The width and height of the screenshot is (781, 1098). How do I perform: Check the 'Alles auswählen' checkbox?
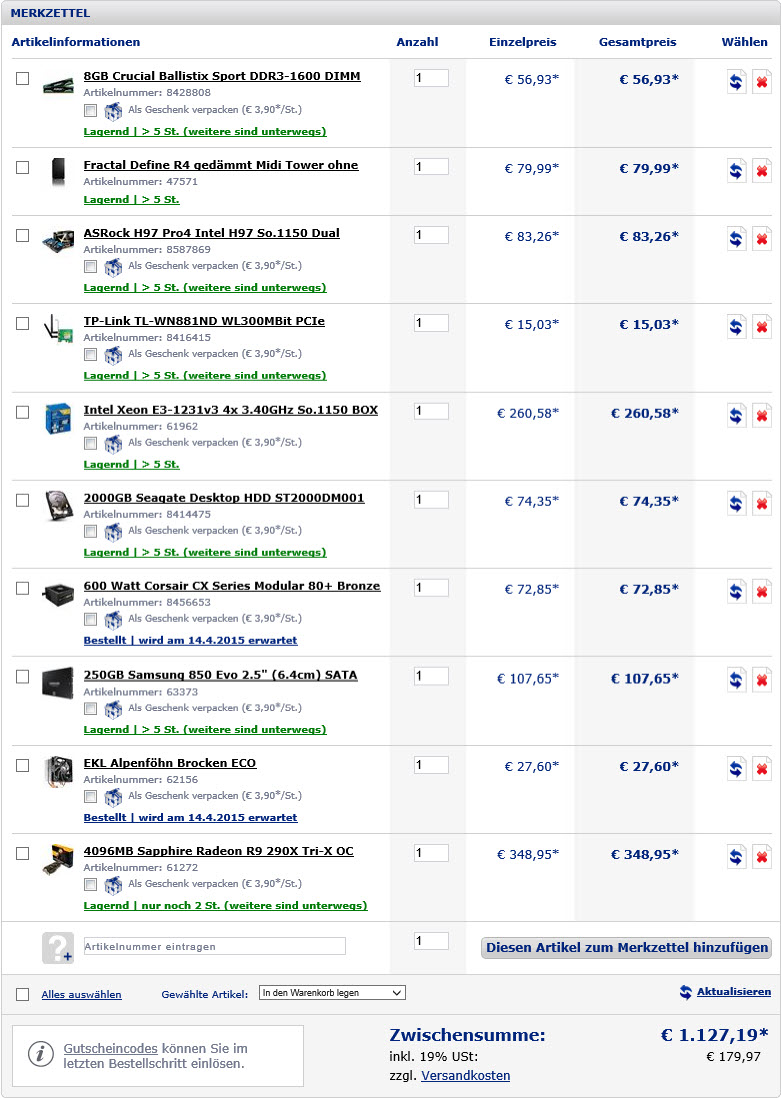tap(23, 994)
